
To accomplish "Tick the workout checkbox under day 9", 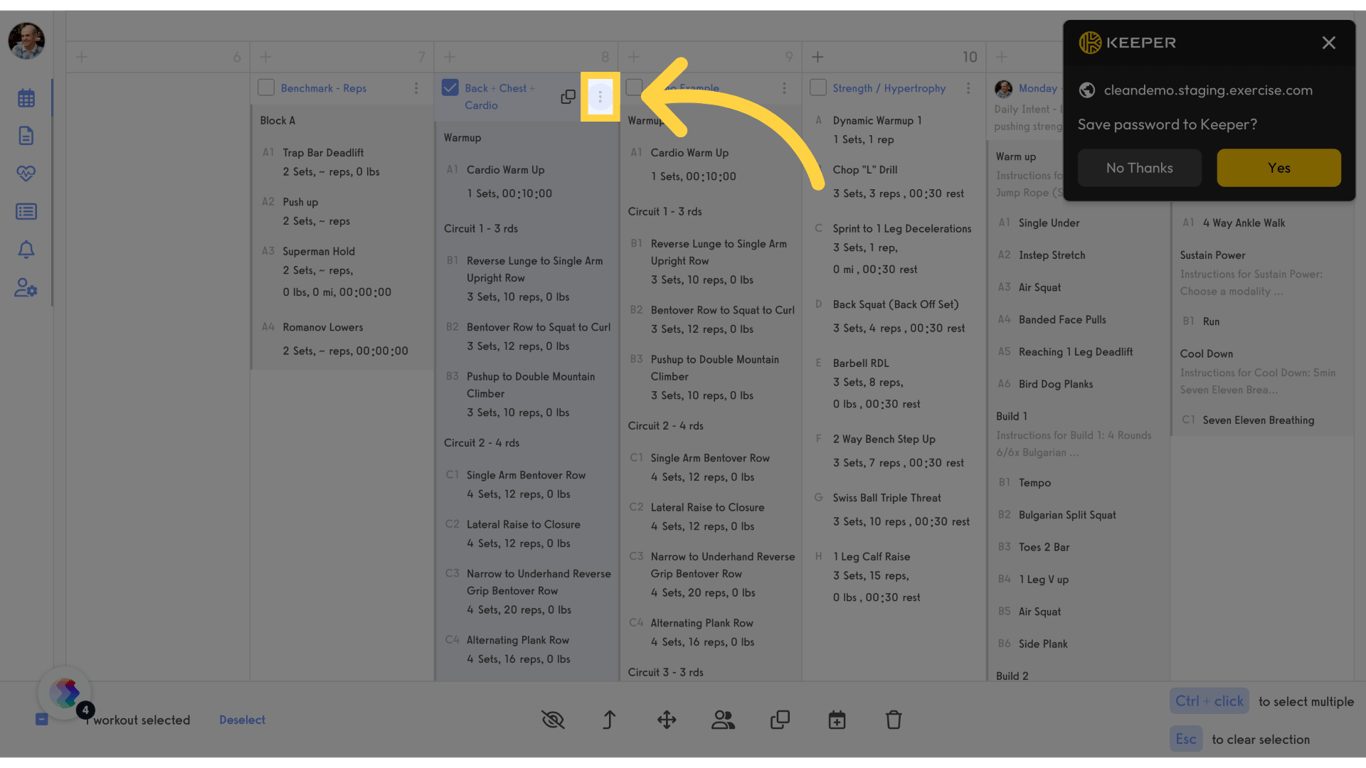I will click(x=634, y=88).
